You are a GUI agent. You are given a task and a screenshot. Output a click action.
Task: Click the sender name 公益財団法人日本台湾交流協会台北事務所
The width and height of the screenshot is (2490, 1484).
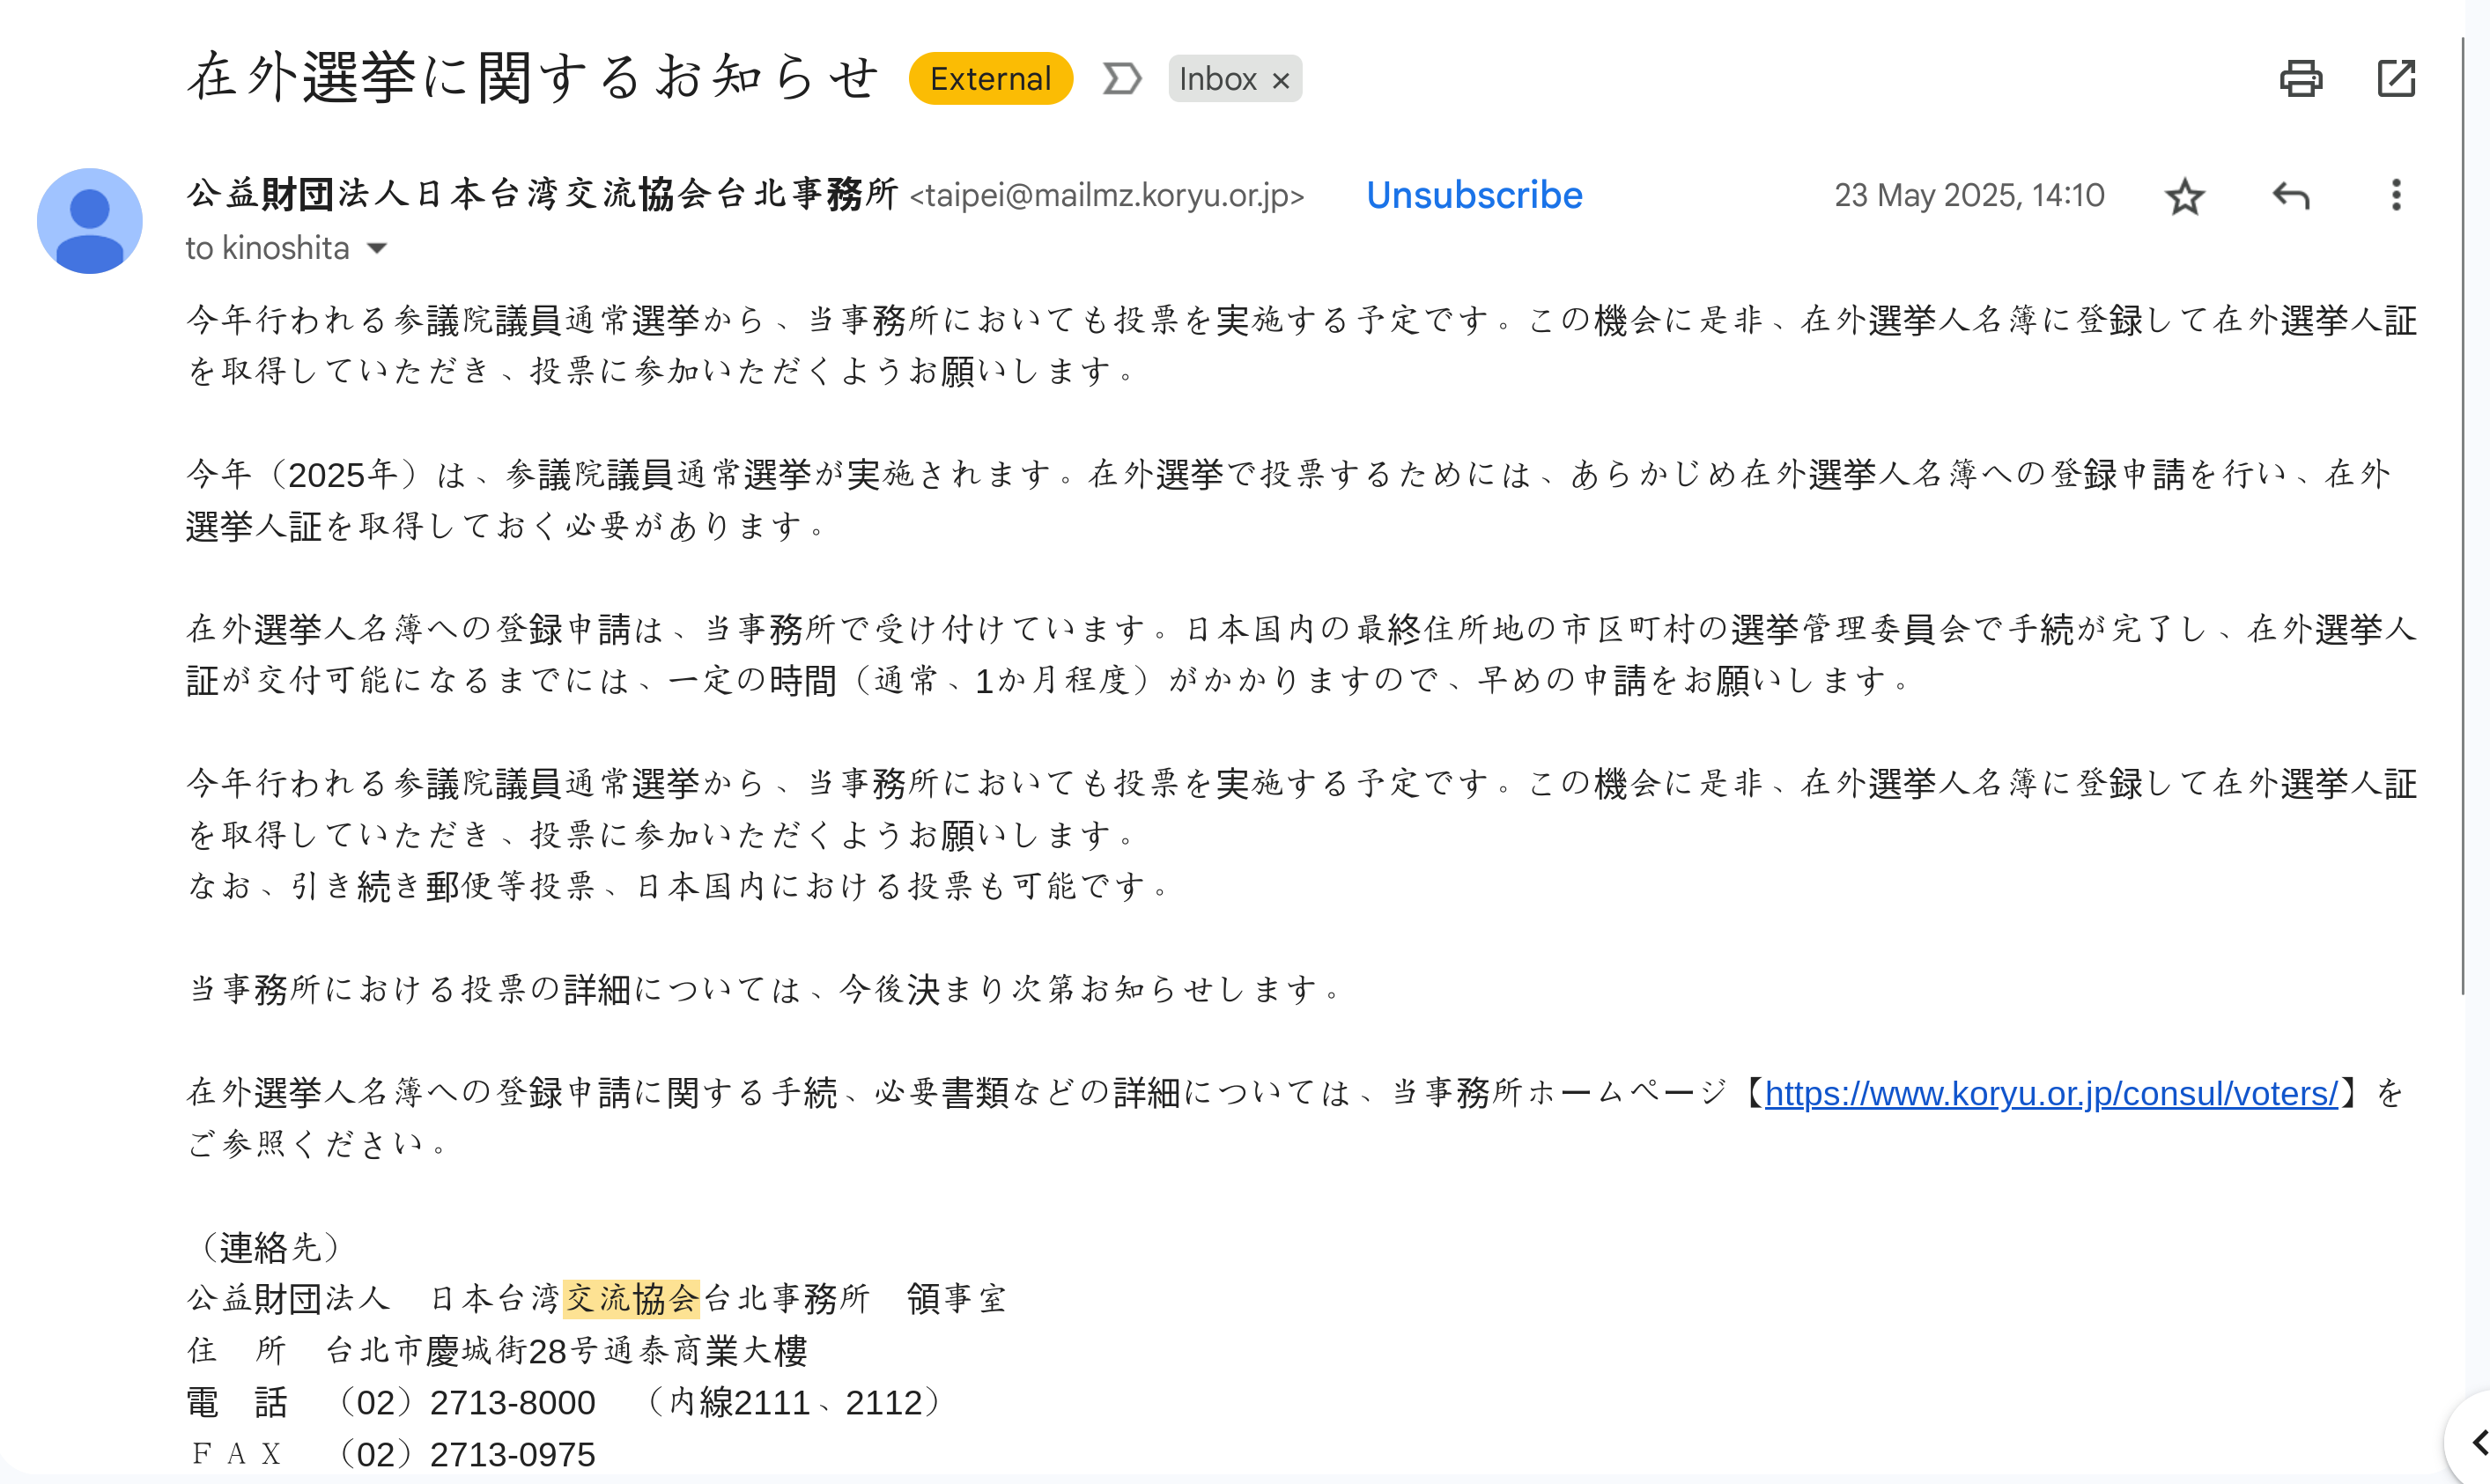(542, 194)
